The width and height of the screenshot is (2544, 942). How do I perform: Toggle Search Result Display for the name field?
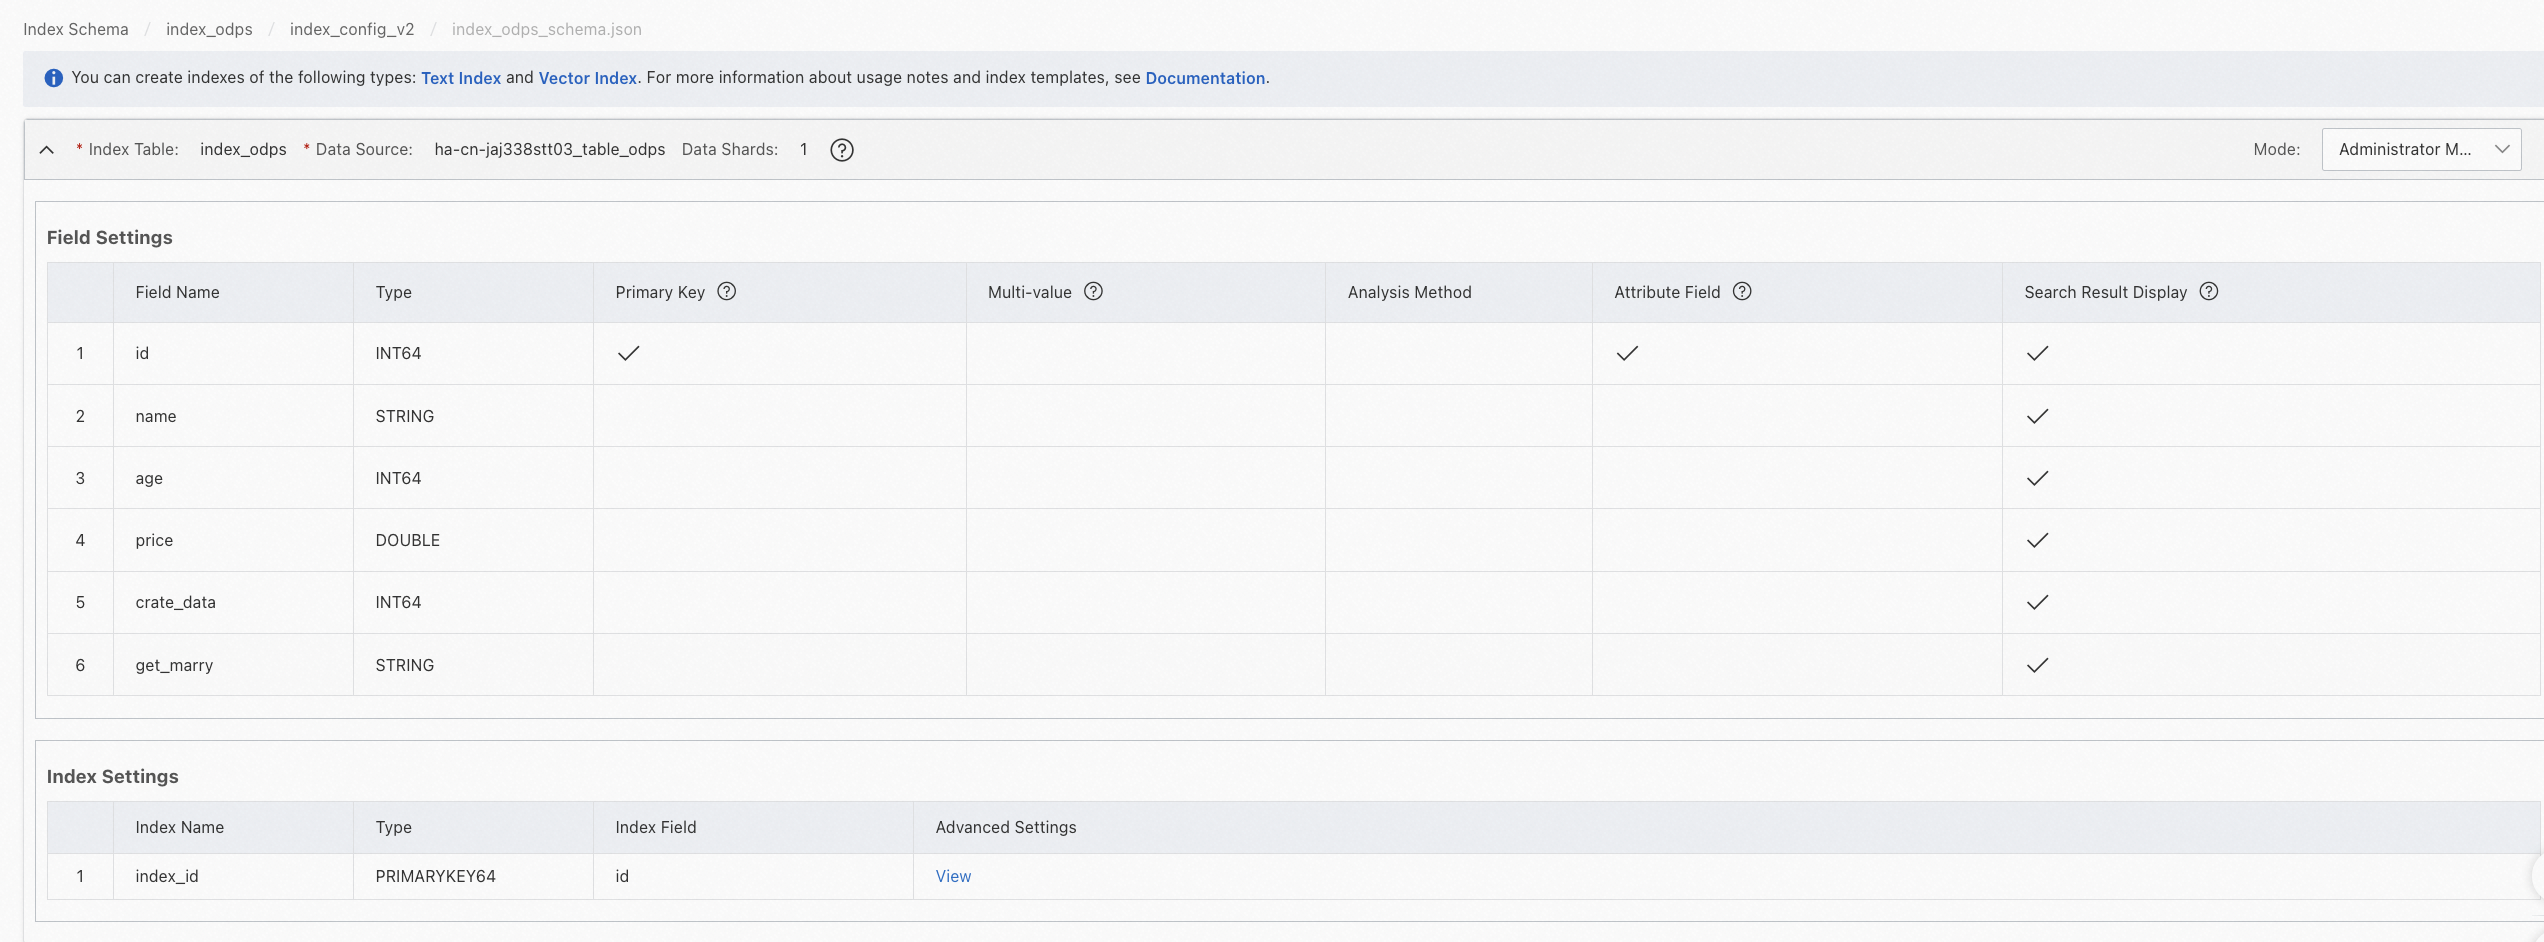pyautogui.click(x=2037, y=416)
